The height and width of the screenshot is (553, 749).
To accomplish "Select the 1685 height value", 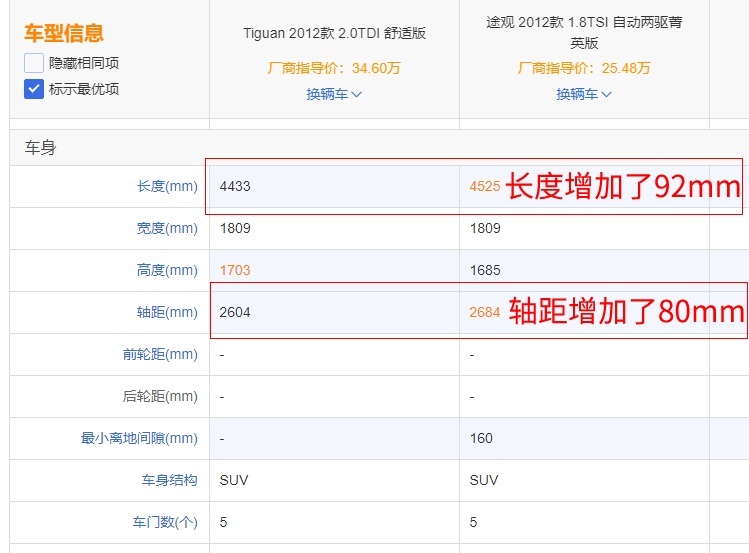I will coord(485,270).
